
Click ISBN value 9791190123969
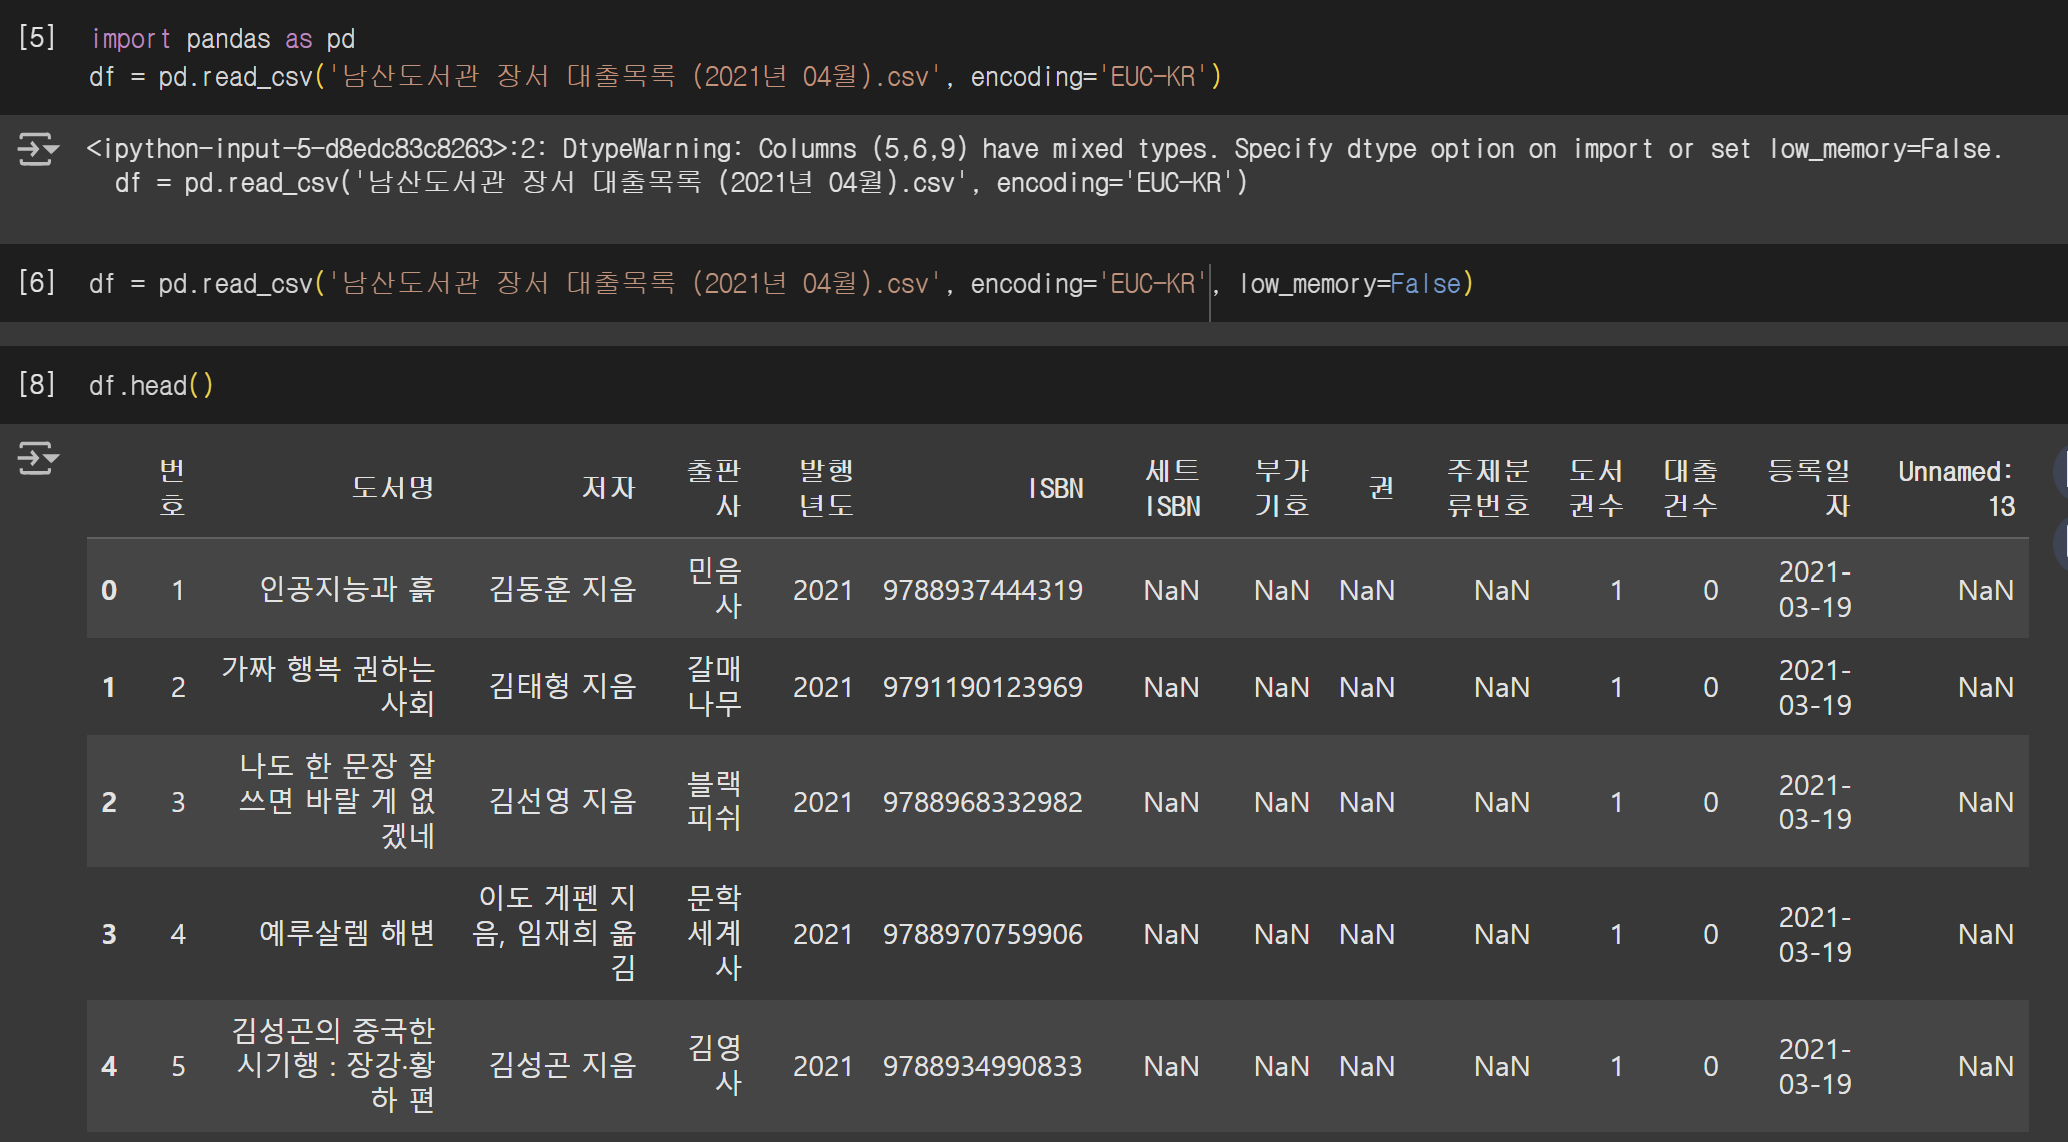tap(983, 687)
